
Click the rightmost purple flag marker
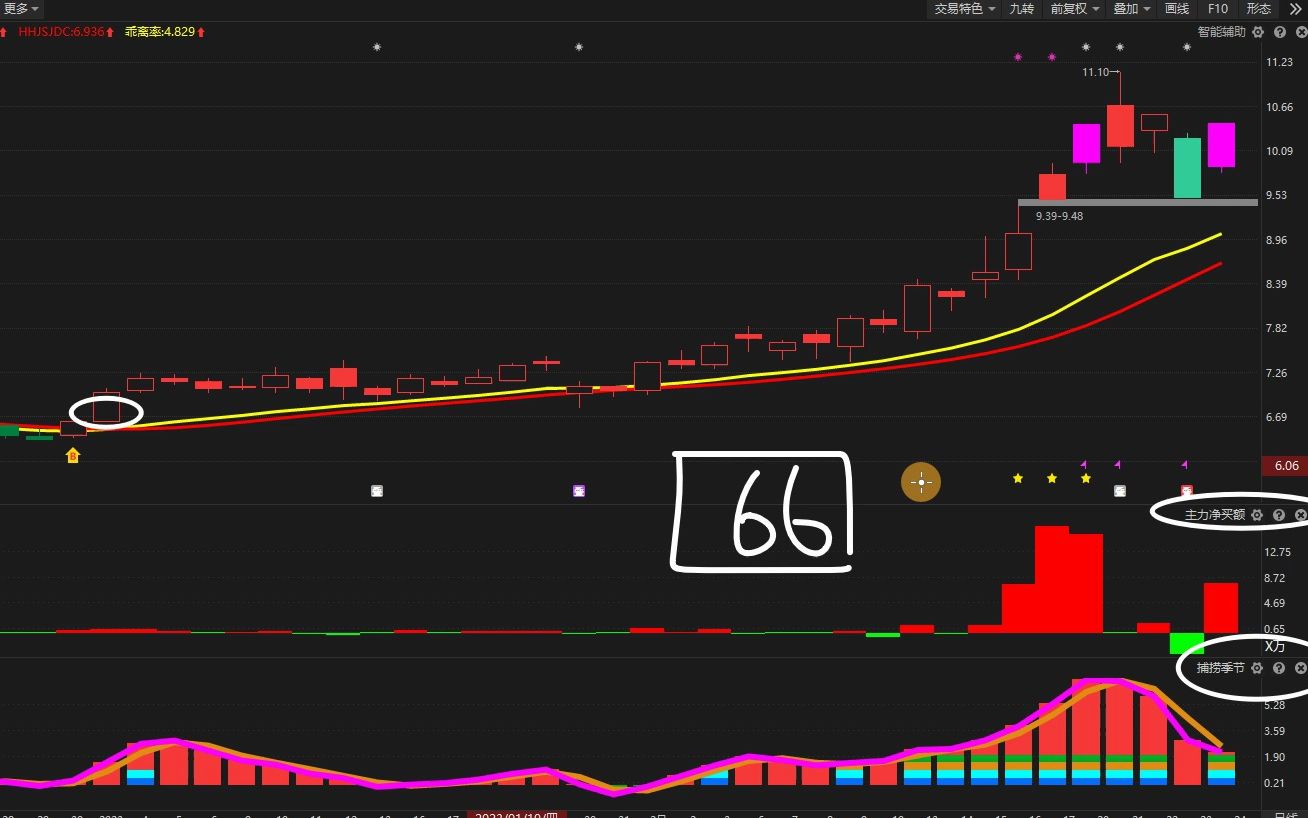pyautogui.click(x=1184, y=464)
